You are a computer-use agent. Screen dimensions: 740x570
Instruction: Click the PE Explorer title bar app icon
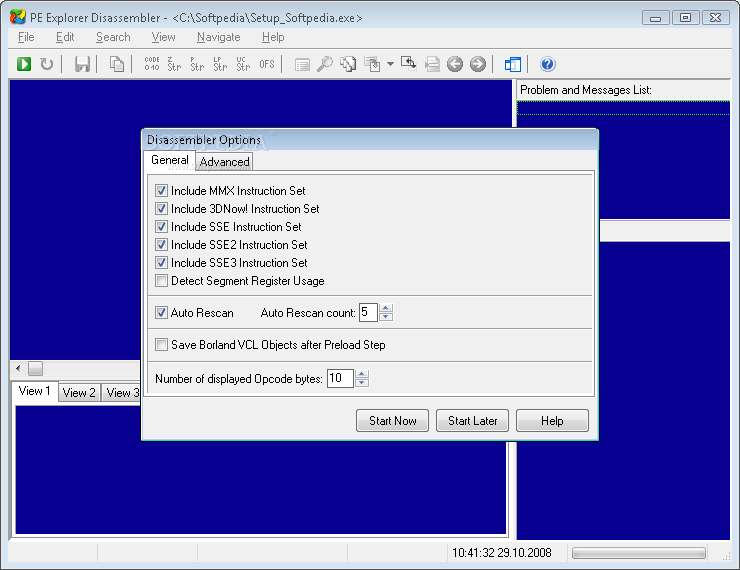click(17, 17)
